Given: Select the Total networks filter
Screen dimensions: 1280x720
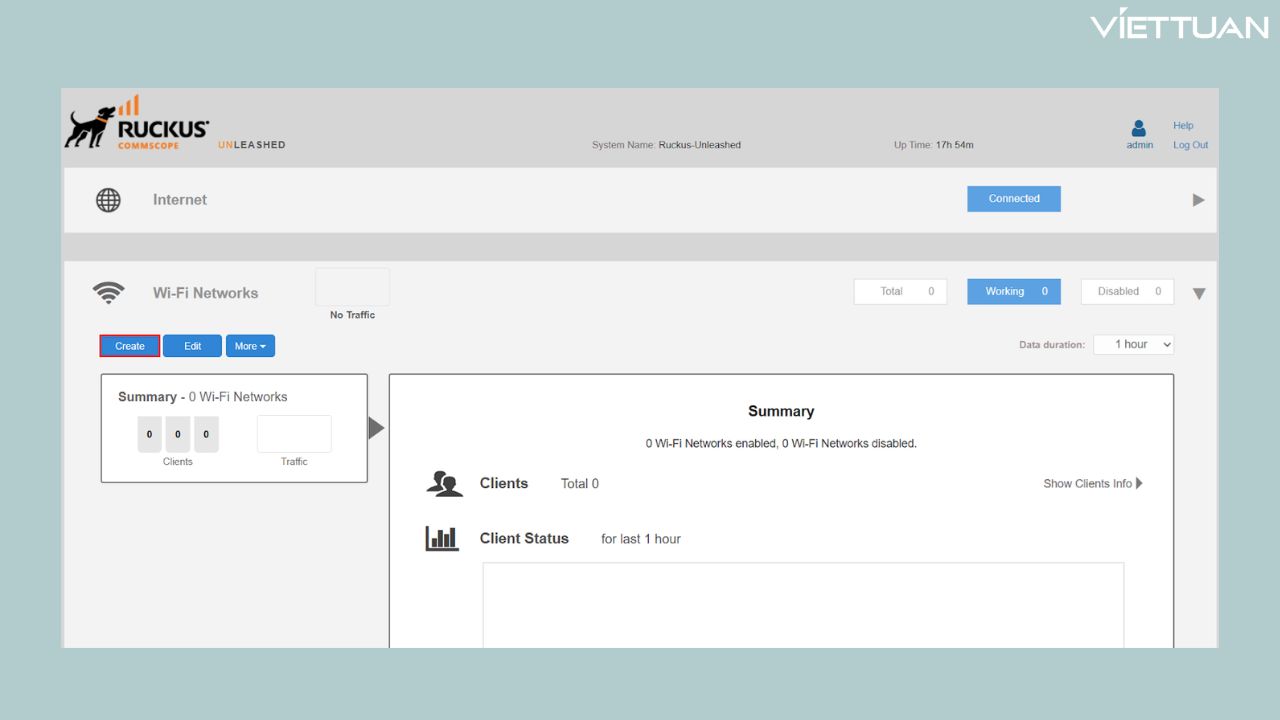Looking at the screenshot, I should (x=900, y=292).
